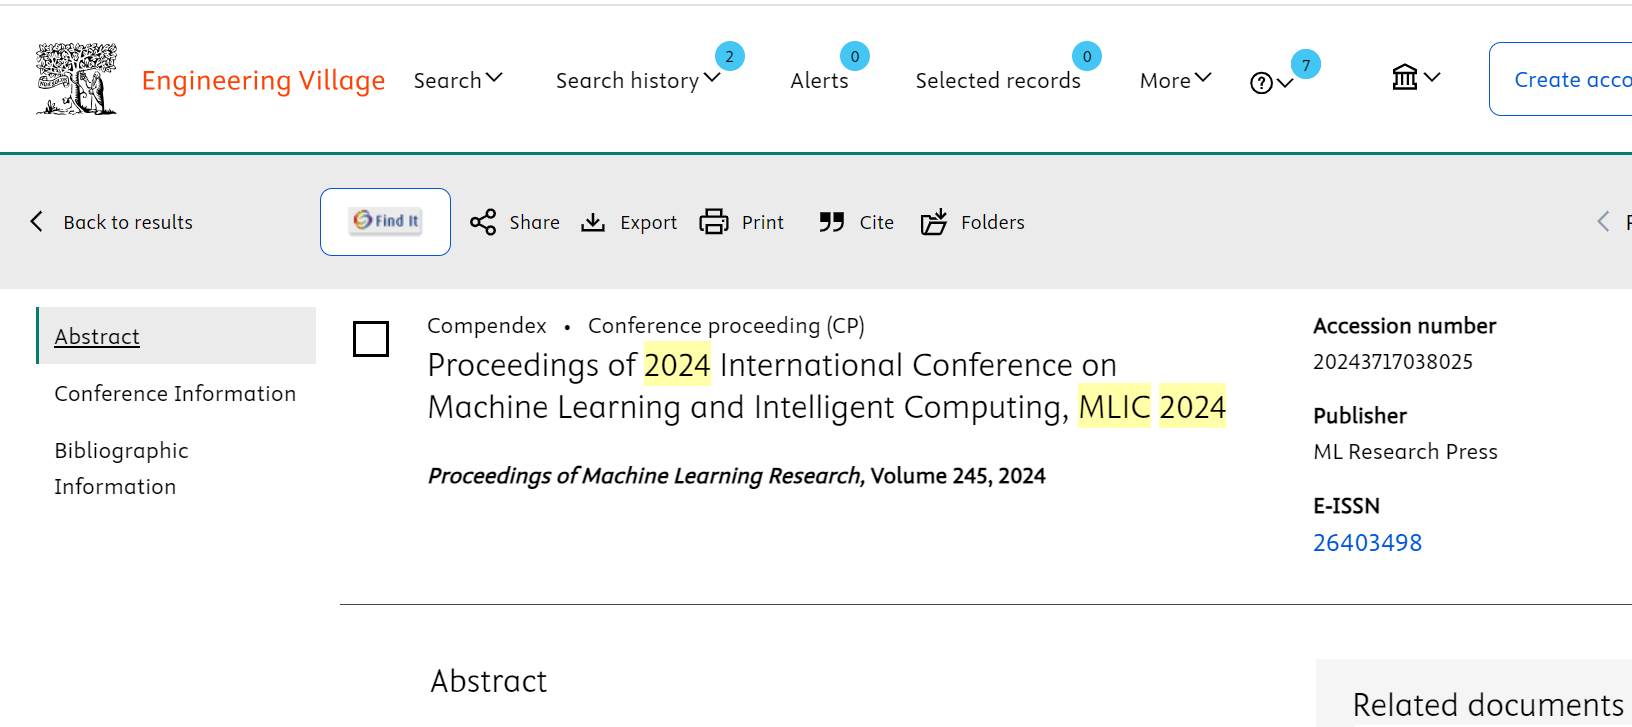Click the Publisher label
The width and height of the screenshot is (1632, 727).
1360,415
